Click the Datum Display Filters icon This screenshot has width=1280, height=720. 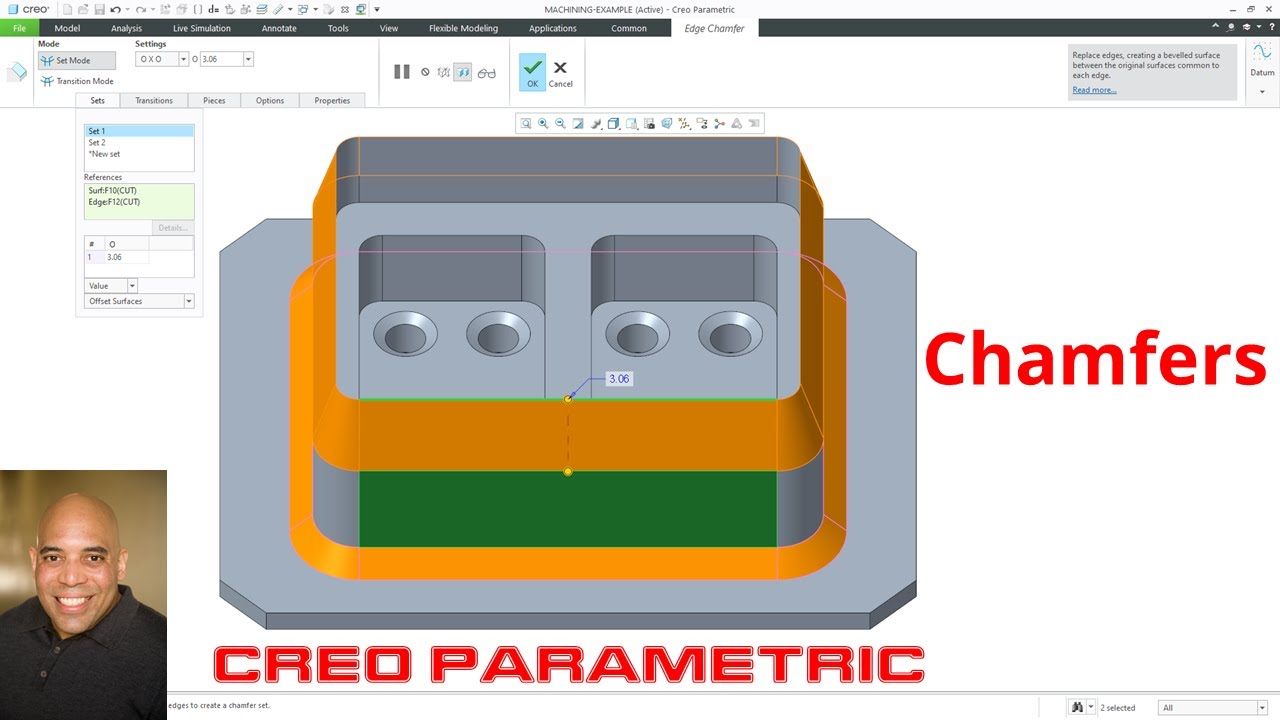[x=684, y=124]
